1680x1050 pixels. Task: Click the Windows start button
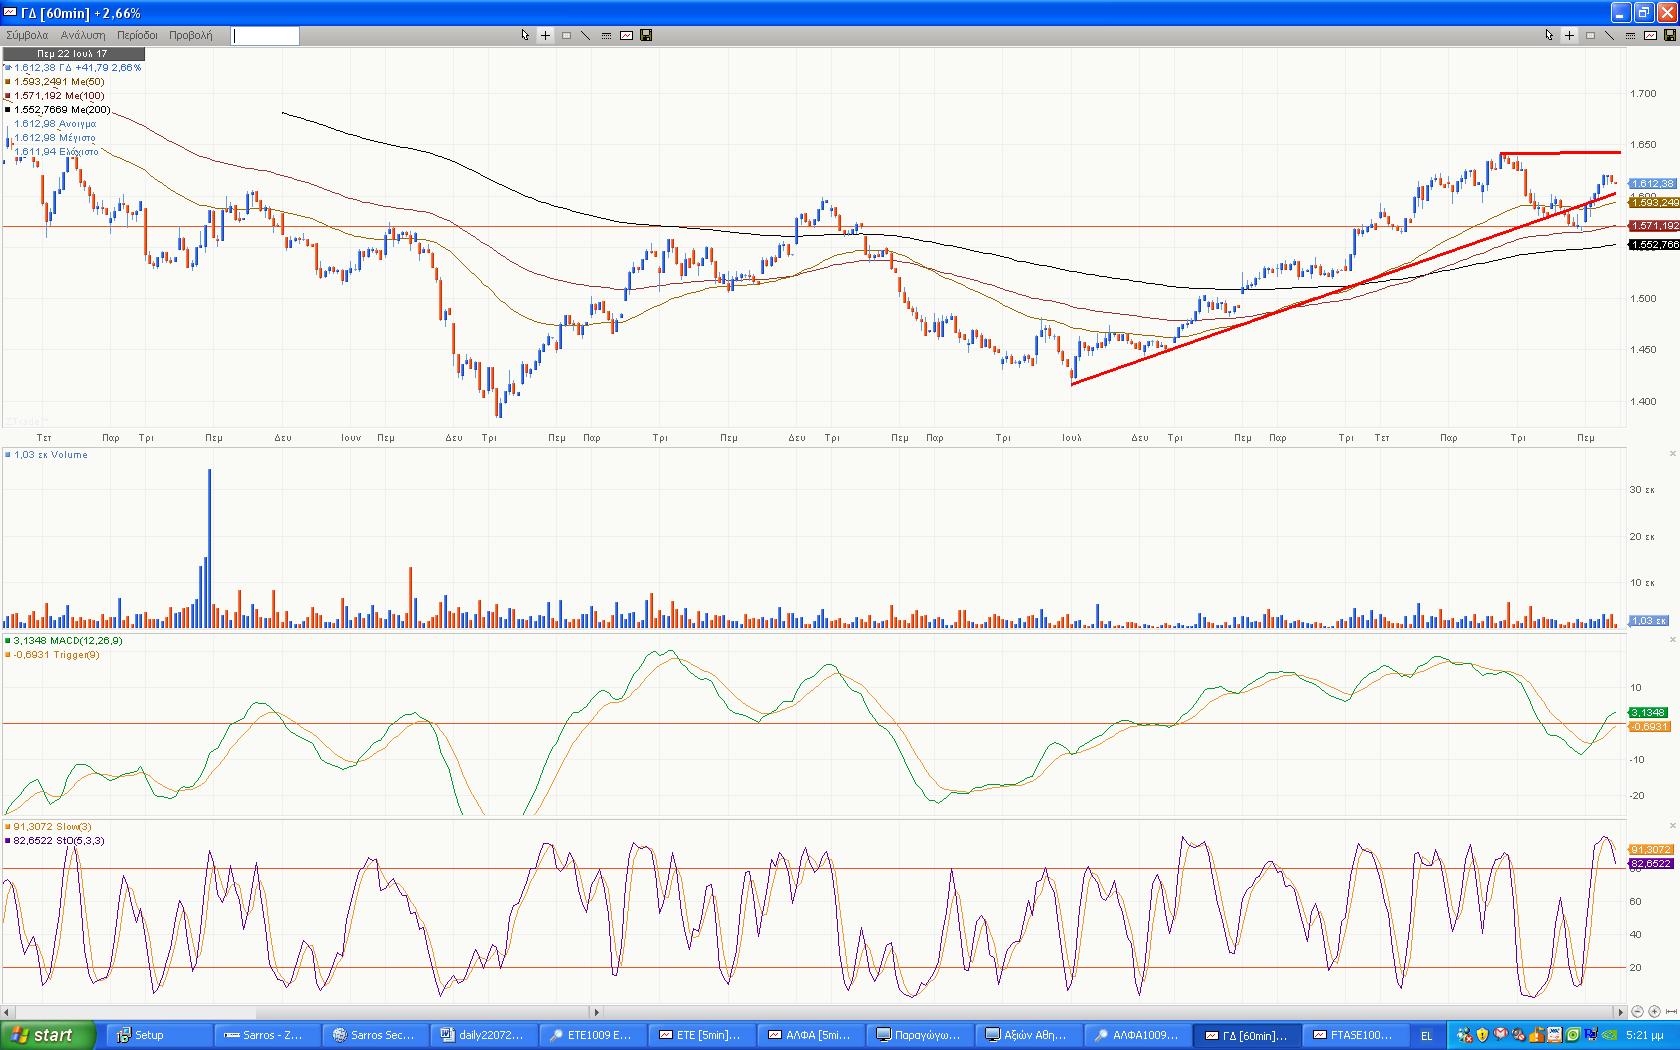[48, 1035]
